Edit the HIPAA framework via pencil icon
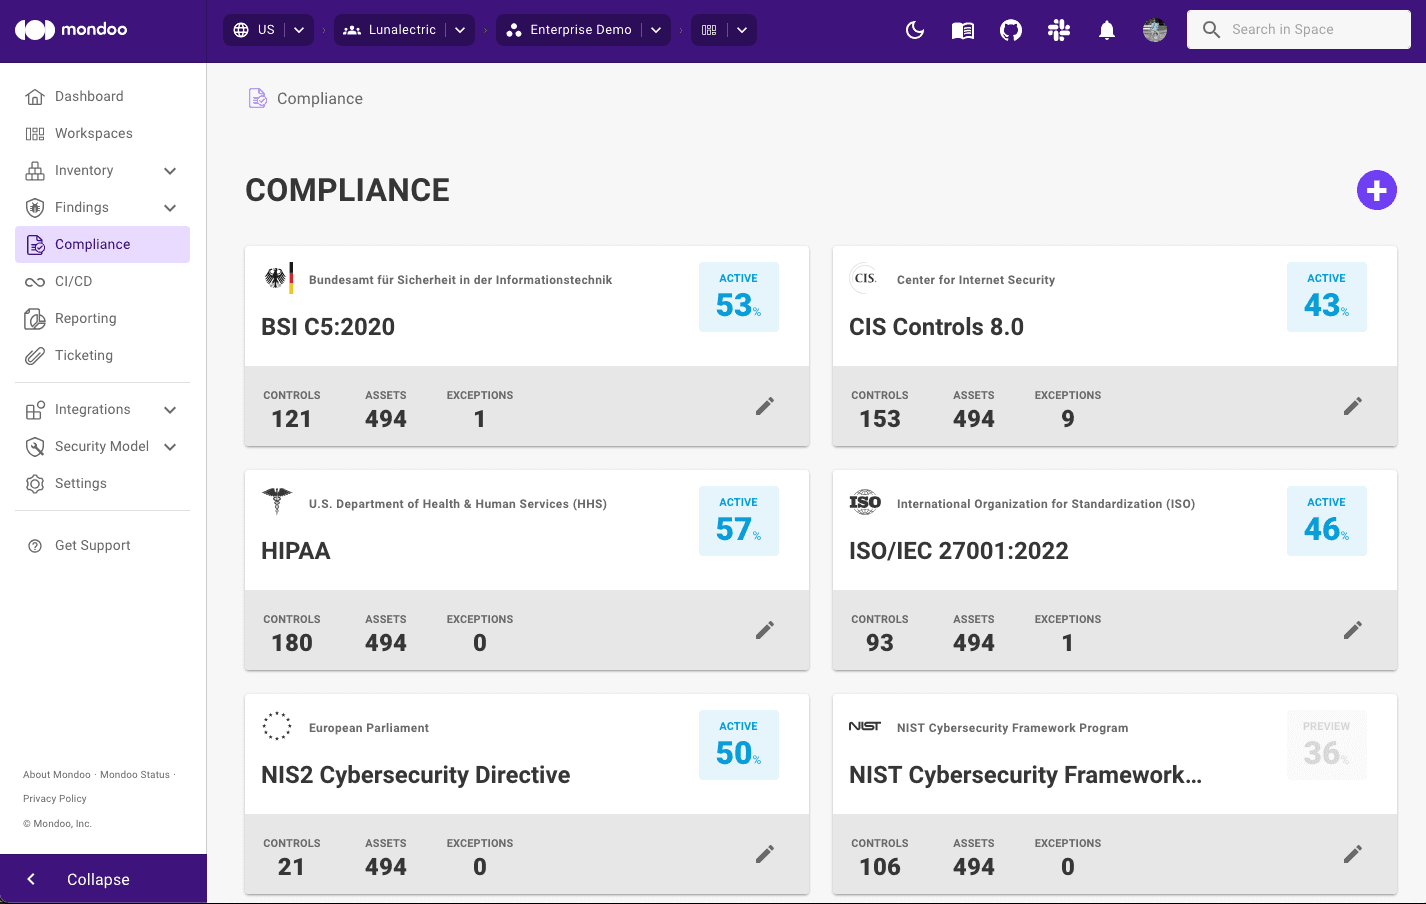The width and height of the screenshot is (1426, 904). (x=764, y=630)
